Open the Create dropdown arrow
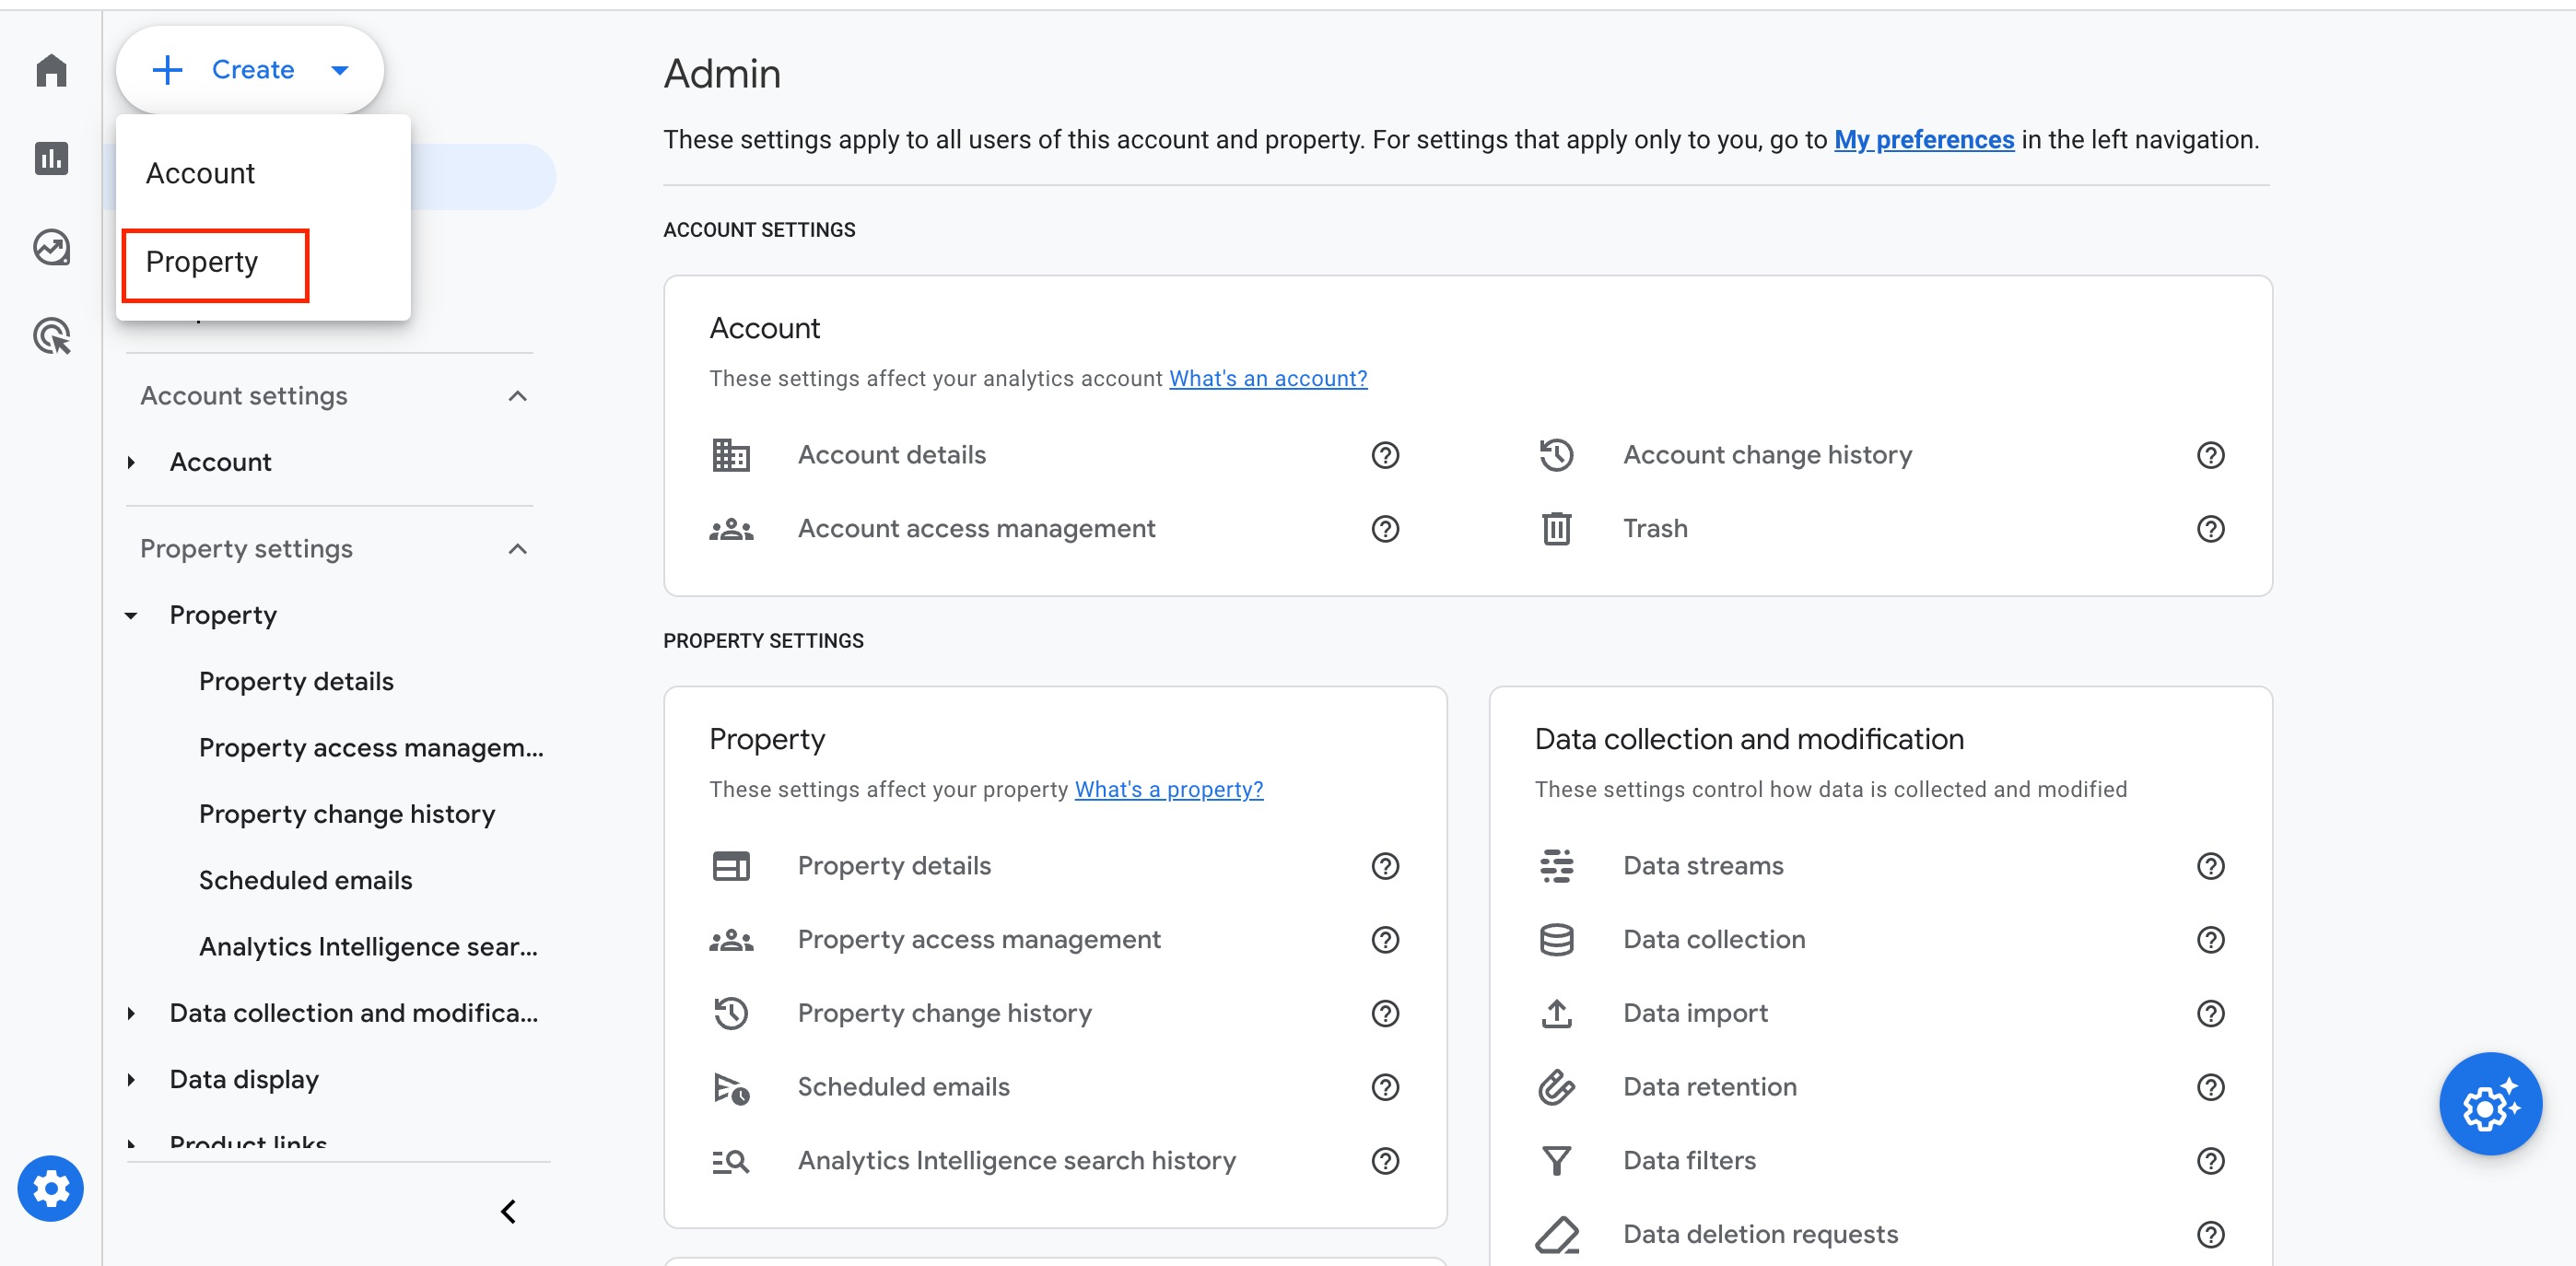Viewport: 2576px width, 1266px height. tap(340, 70)
